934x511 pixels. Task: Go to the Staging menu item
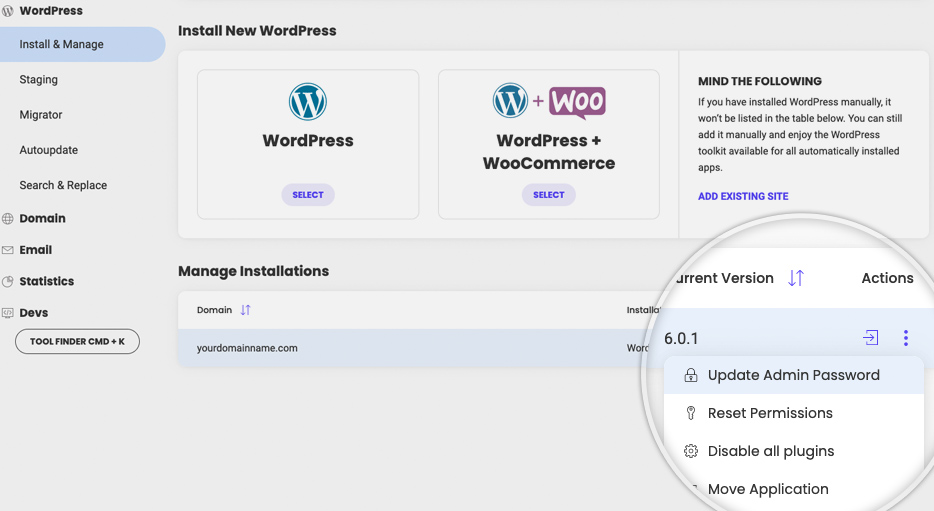coord(39,79)
